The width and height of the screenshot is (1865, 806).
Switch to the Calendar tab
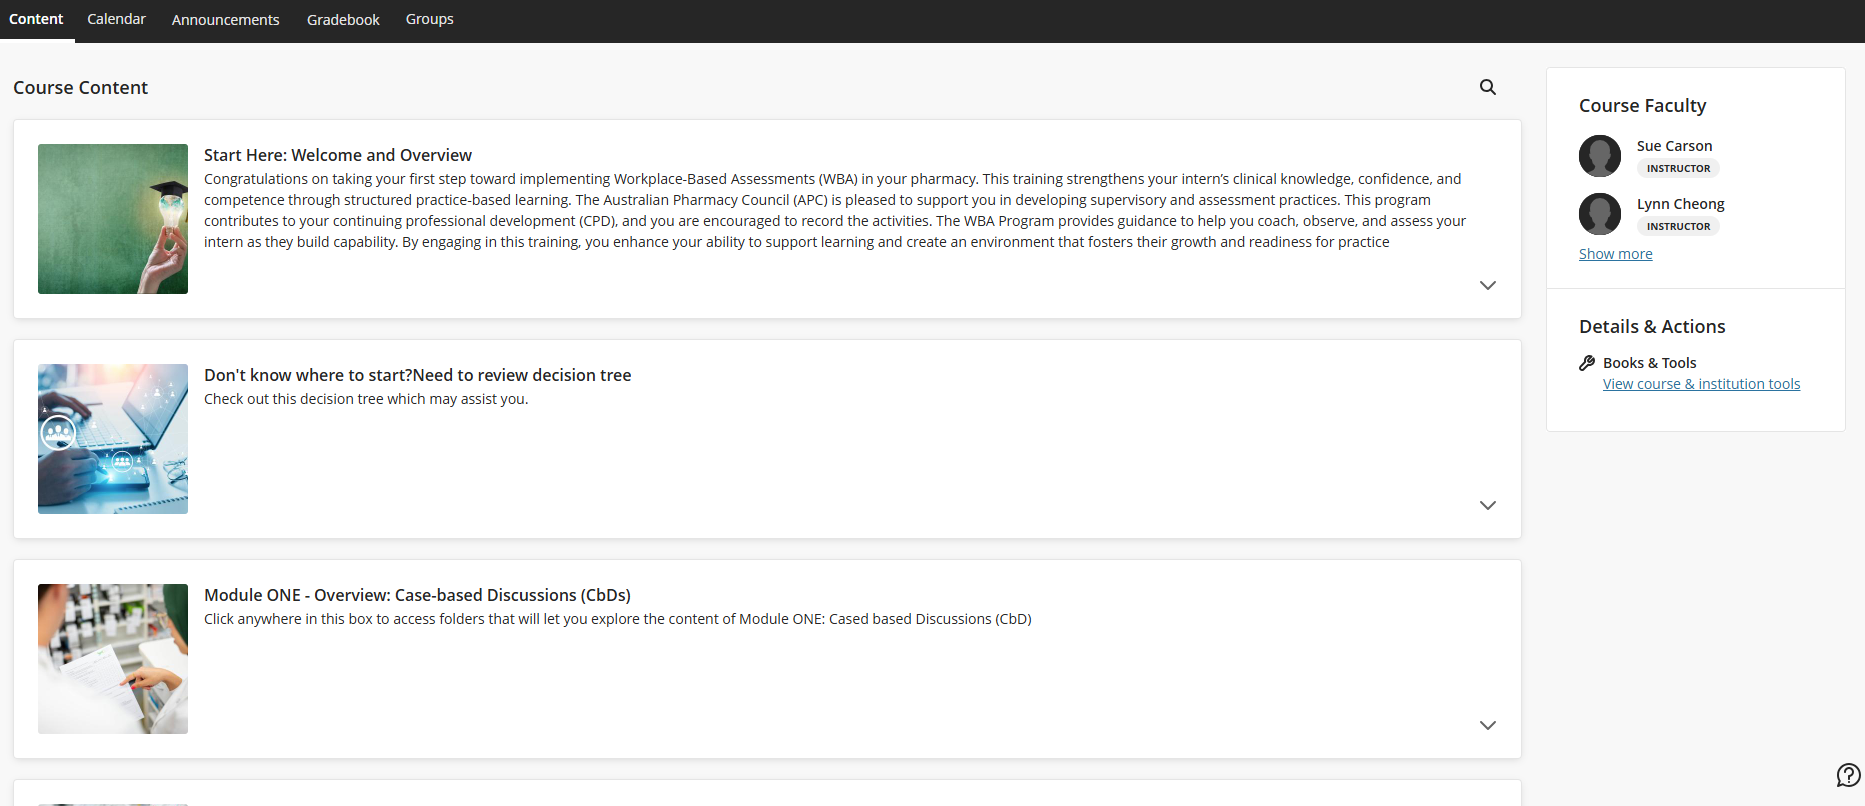click(116, 19)
